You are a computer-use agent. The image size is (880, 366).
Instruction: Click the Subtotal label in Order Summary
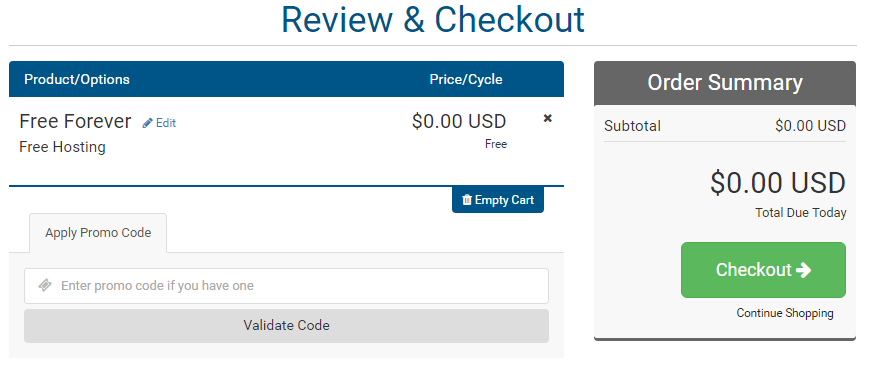click(x=632, y=126)
